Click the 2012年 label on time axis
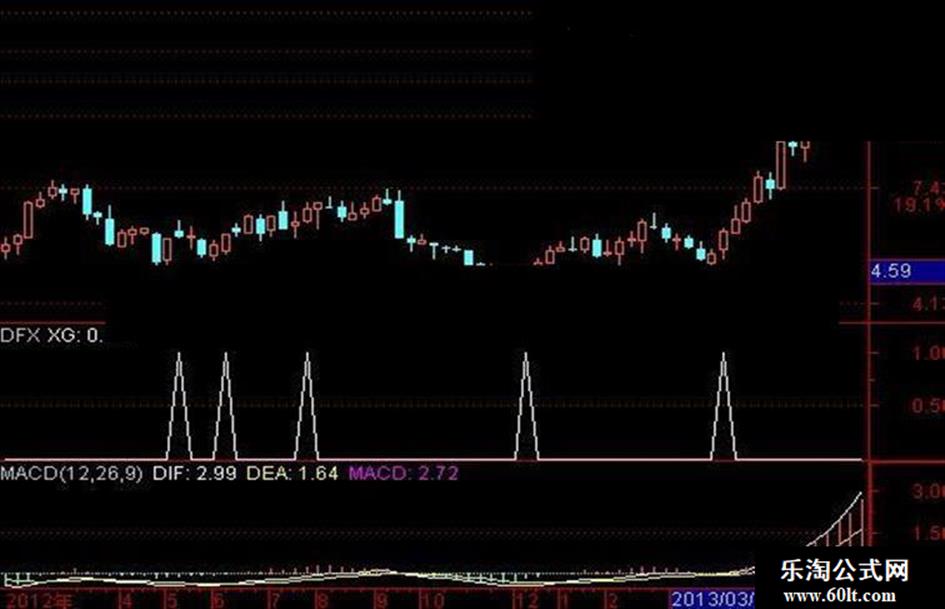The width and height of the screenshot is (945, 609). (39, 600)
